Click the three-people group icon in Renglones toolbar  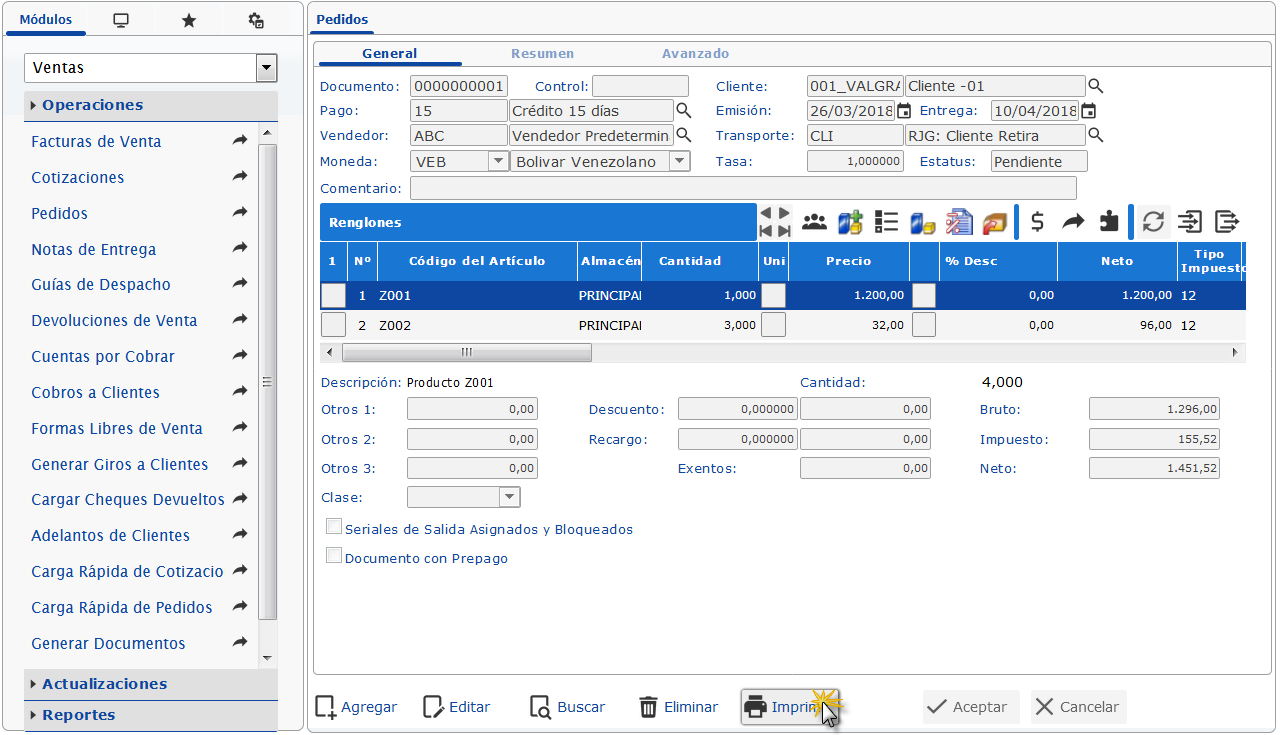(x=814, y=222)
